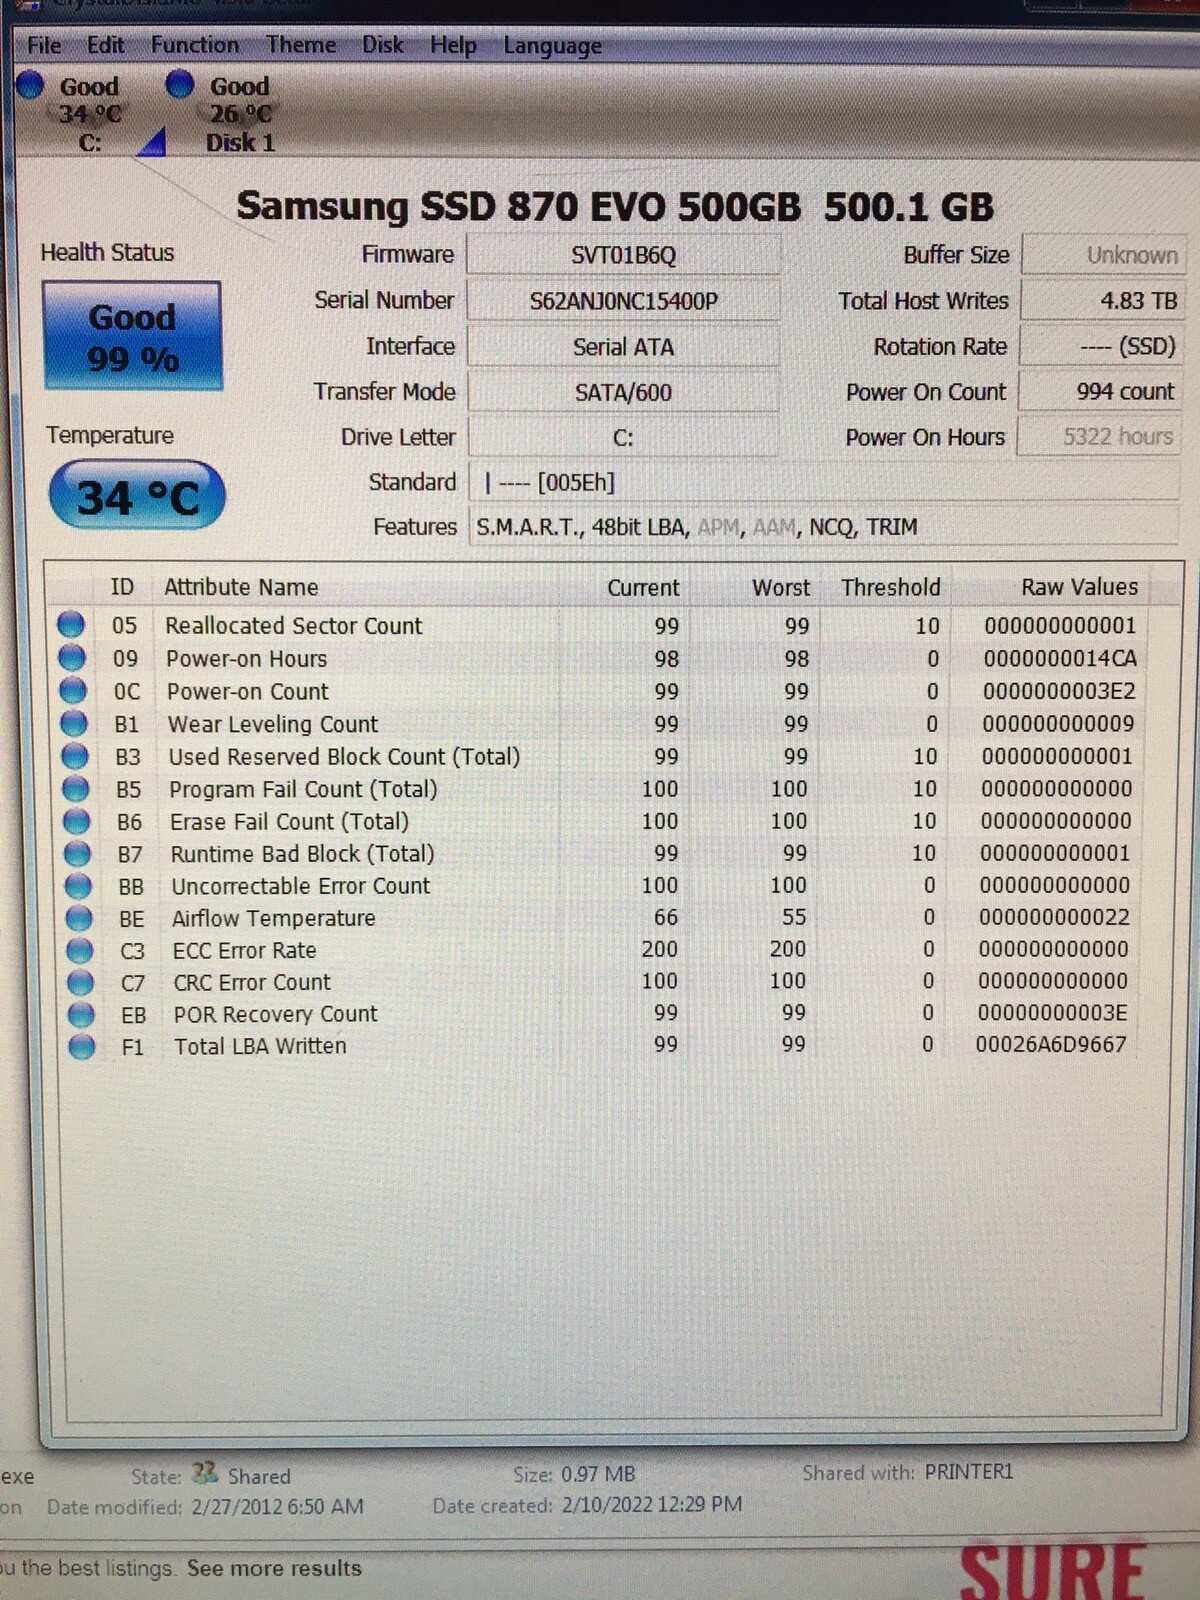Click status icon for Used Reserved Block Count

pyautogui.click(x=75, y=756)
